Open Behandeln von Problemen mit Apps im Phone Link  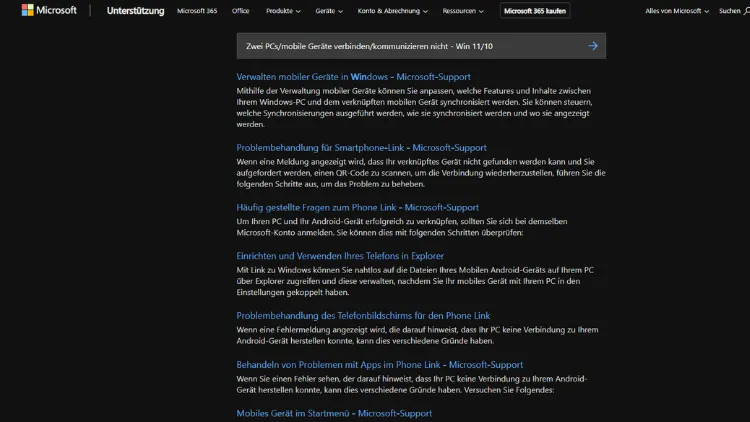[380, 364]
